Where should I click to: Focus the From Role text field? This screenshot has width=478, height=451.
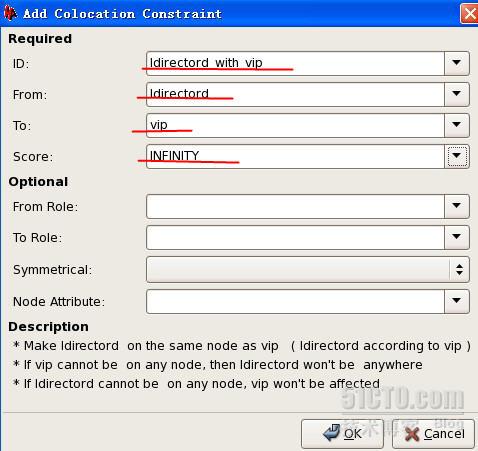(x=295, y=206)
